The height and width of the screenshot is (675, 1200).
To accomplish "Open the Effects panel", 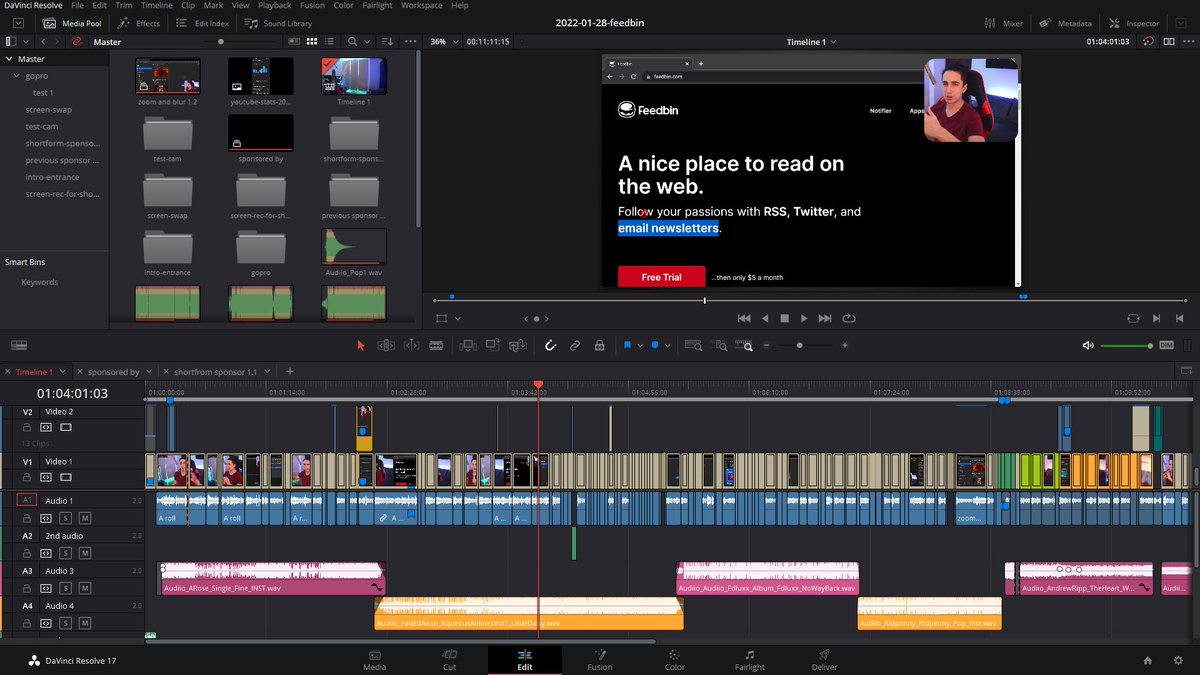I will 139,23.
